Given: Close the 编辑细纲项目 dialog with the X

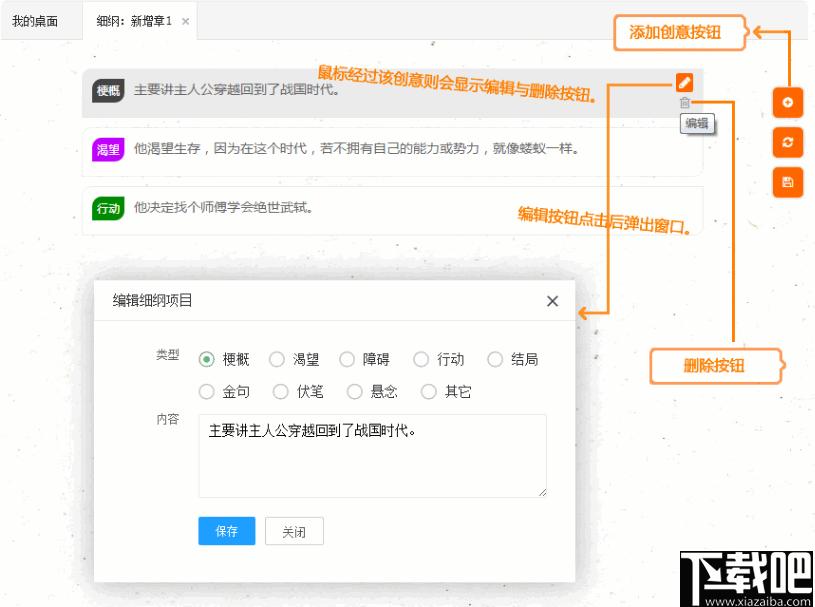Looking at the screenshot, I should point(552,301).
